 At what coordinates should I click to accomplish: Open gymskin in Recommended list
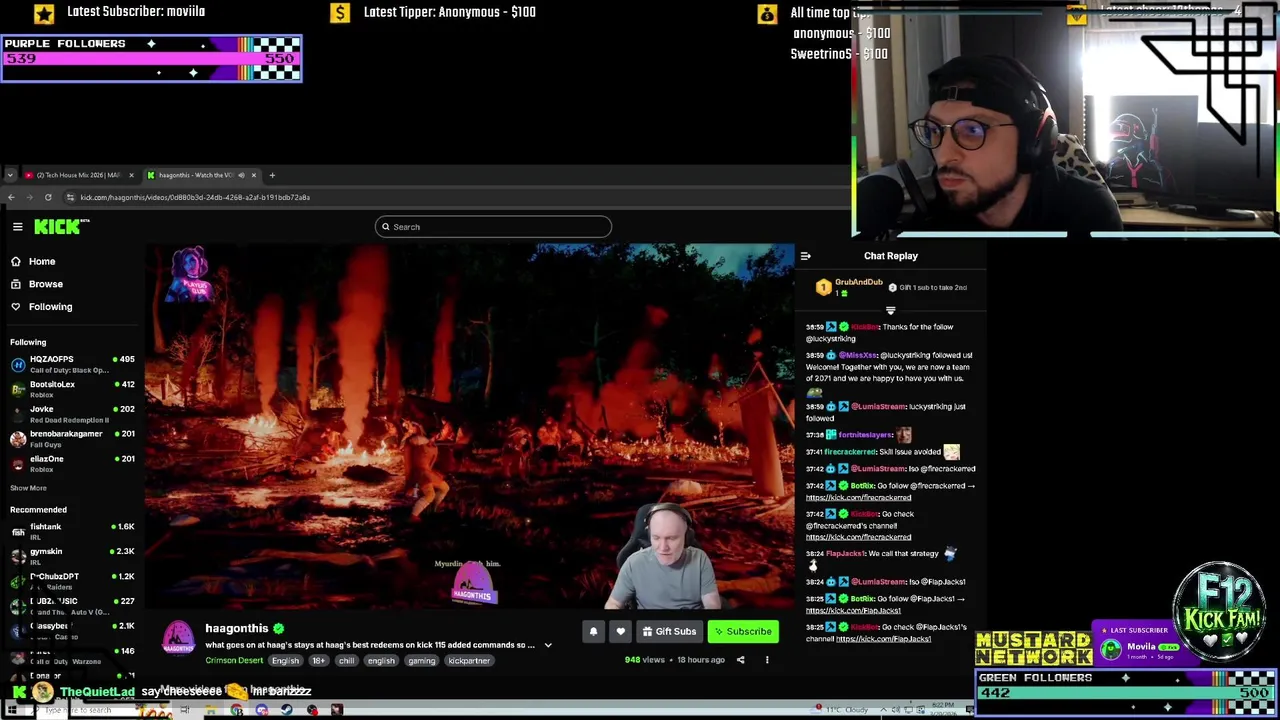pyautogui.click(x=72, y=557)
